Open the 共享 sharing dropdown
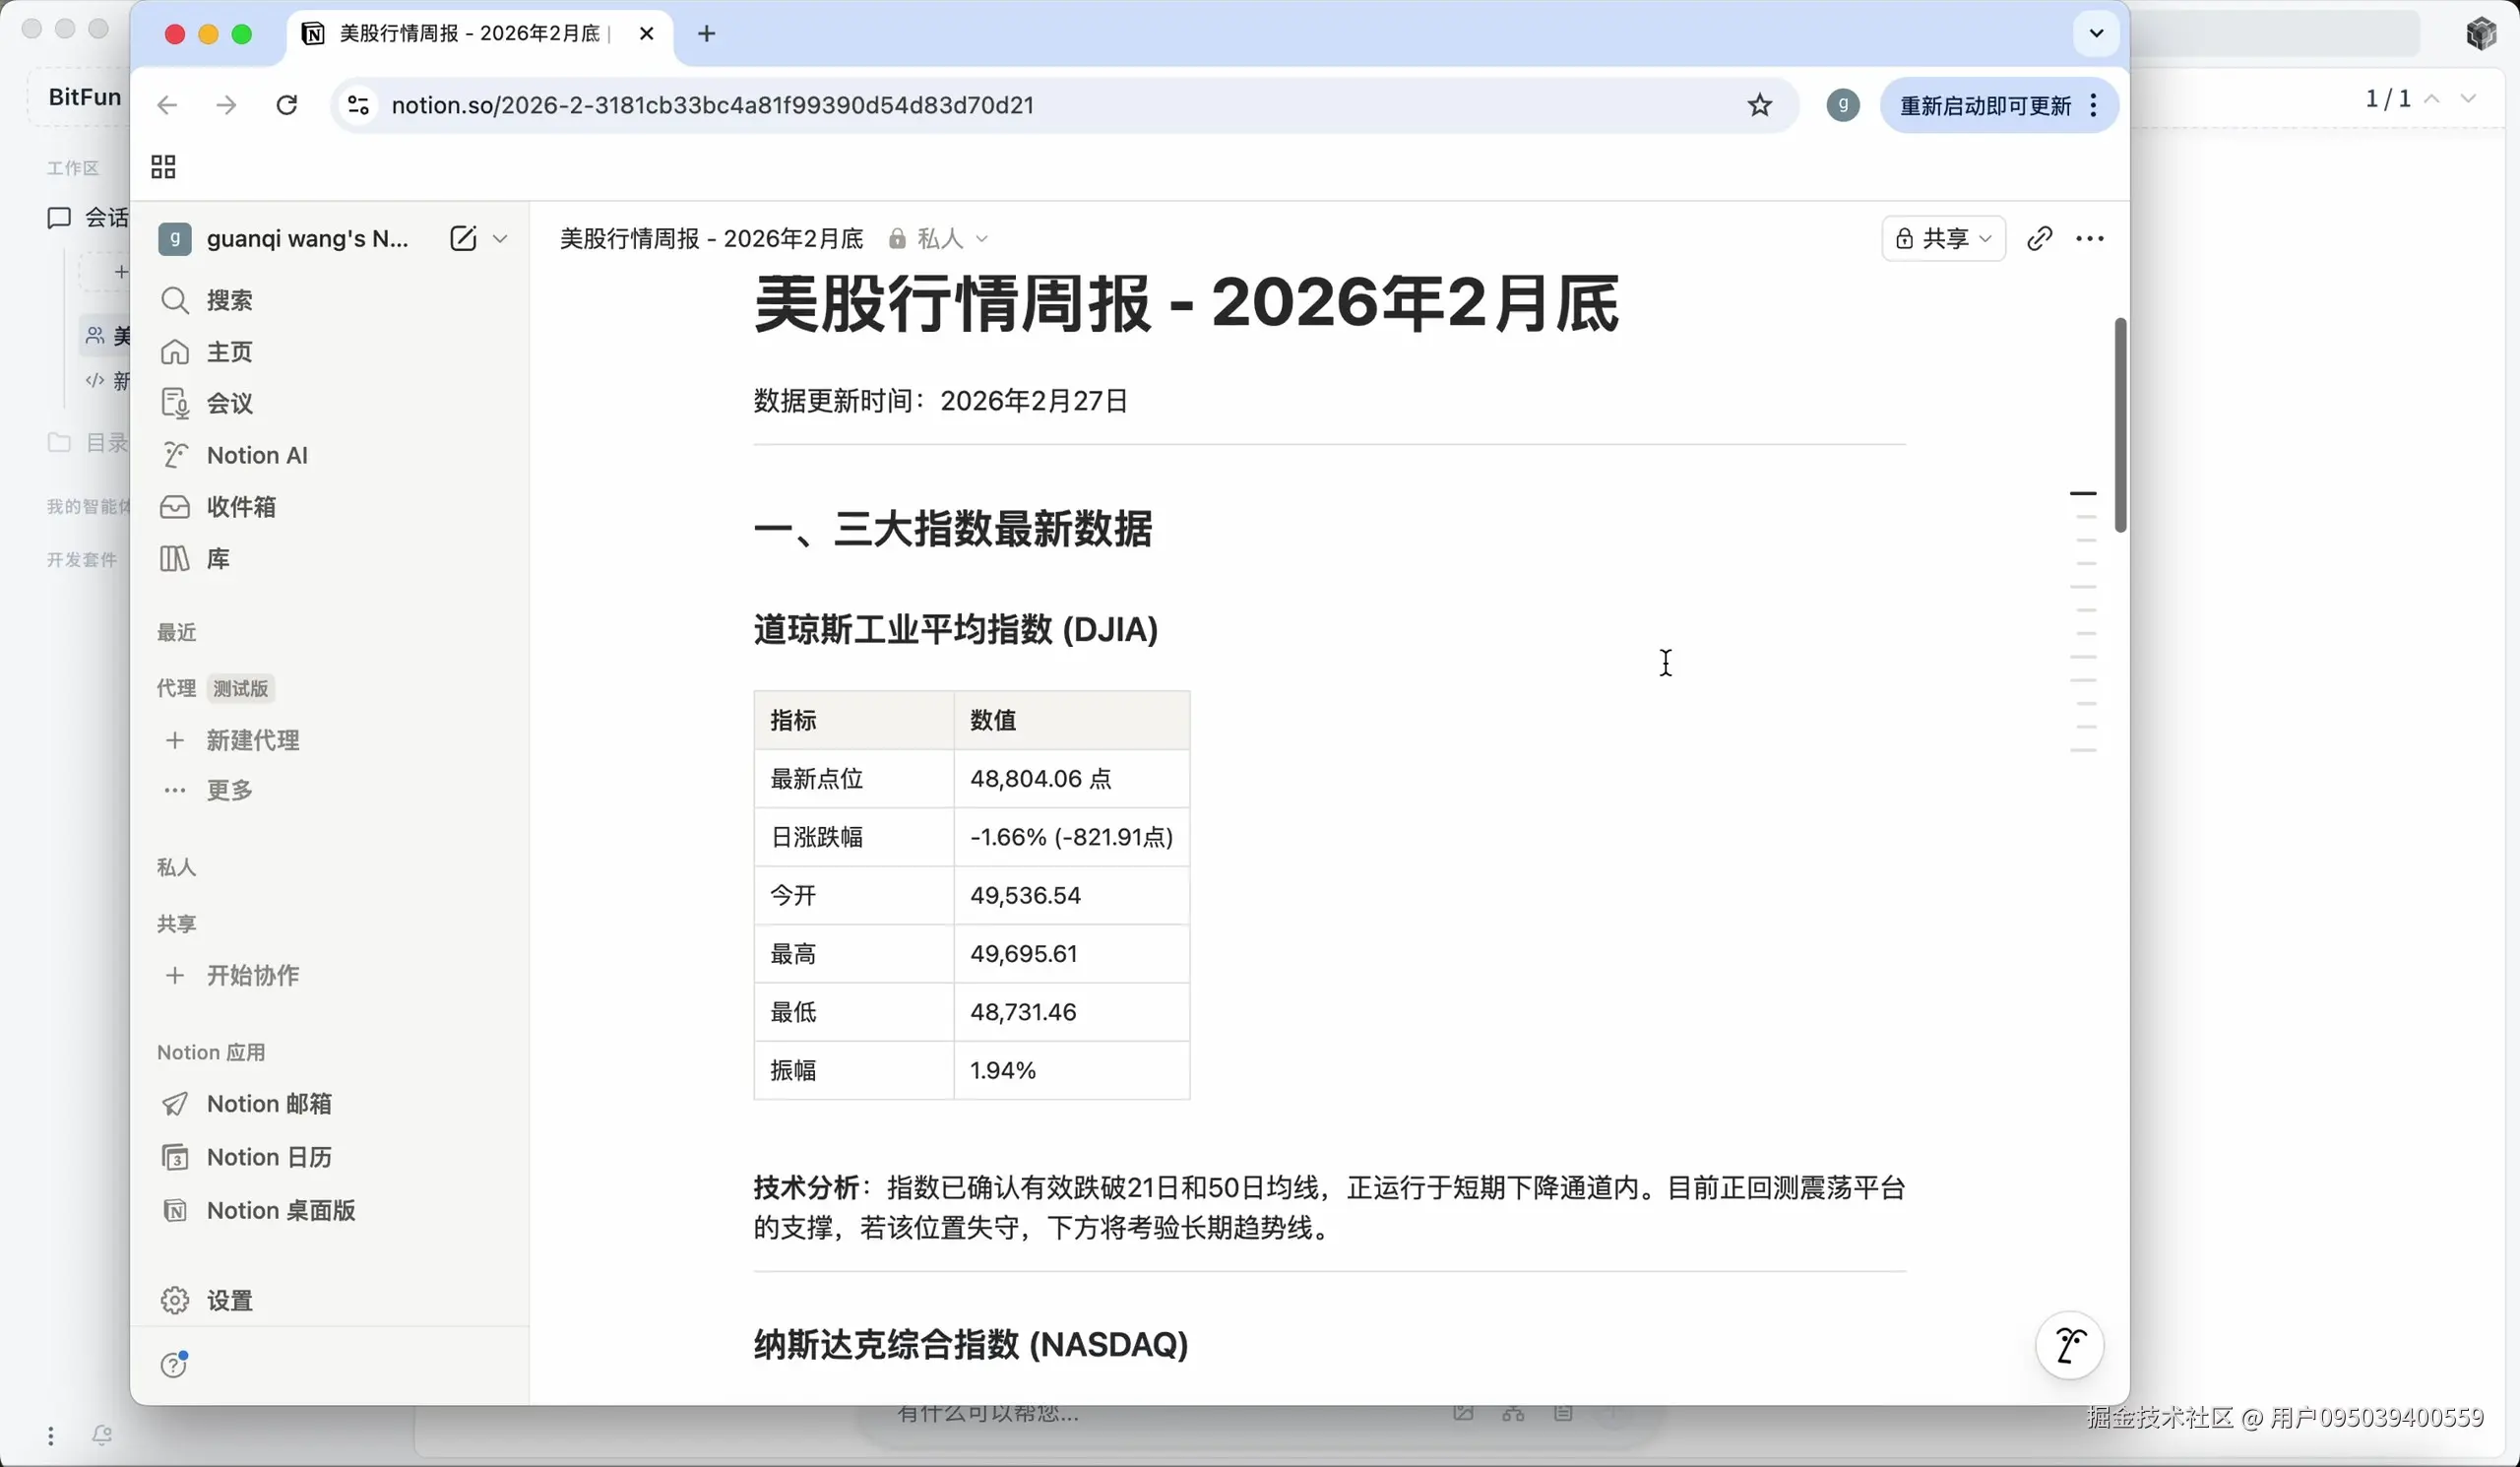 (x=1942, y=238)
